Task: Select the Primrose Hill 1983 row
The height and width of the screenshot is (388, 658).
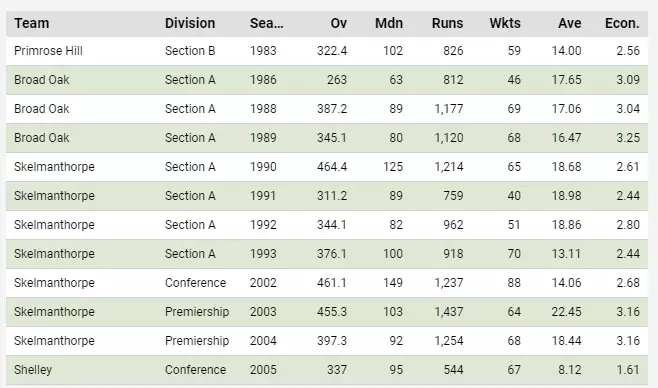Action: click(327, 51)
